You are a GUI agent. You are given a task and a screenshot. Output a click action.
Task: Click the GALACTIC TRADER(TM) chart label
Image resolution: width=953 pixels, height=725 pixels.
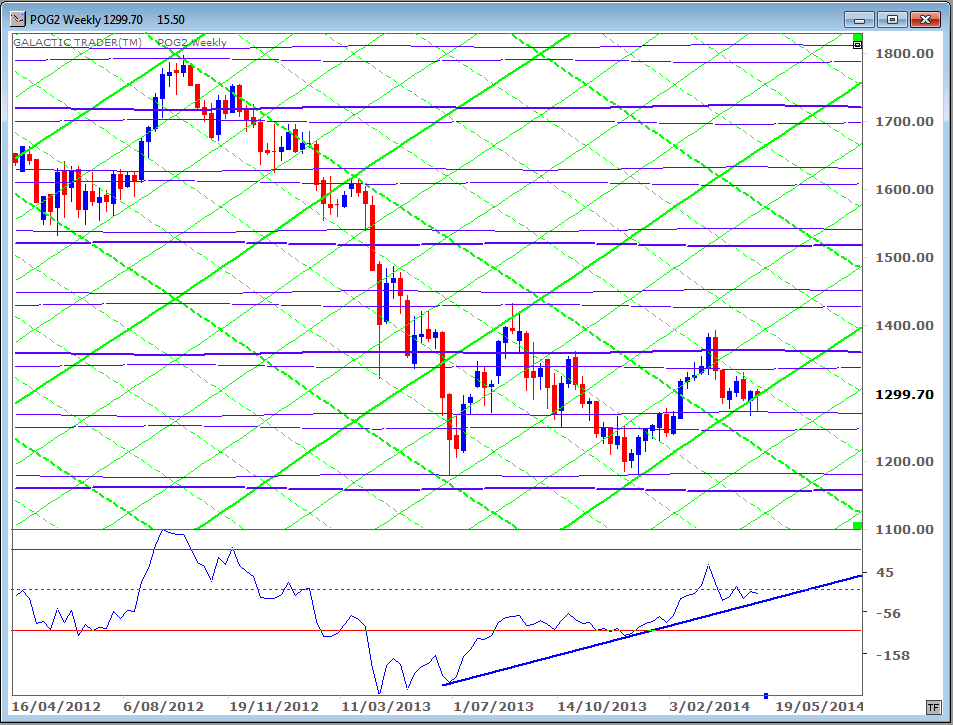click(x=78, y=42)
